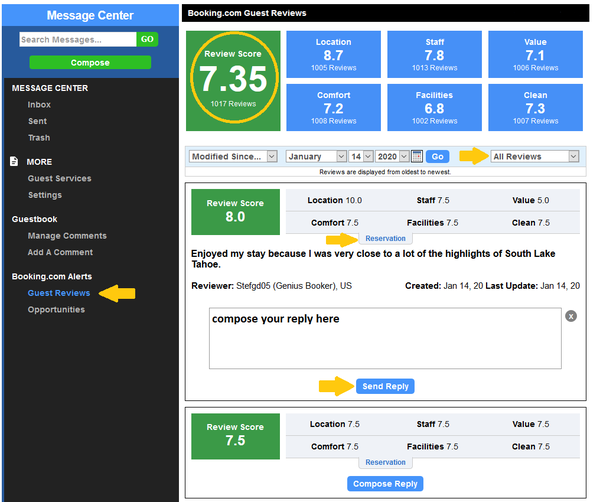This screenshot has width=600, height=502.
Task: Open Opportunities under Booking.com Alerts
Action: click(x=56, y=310)
